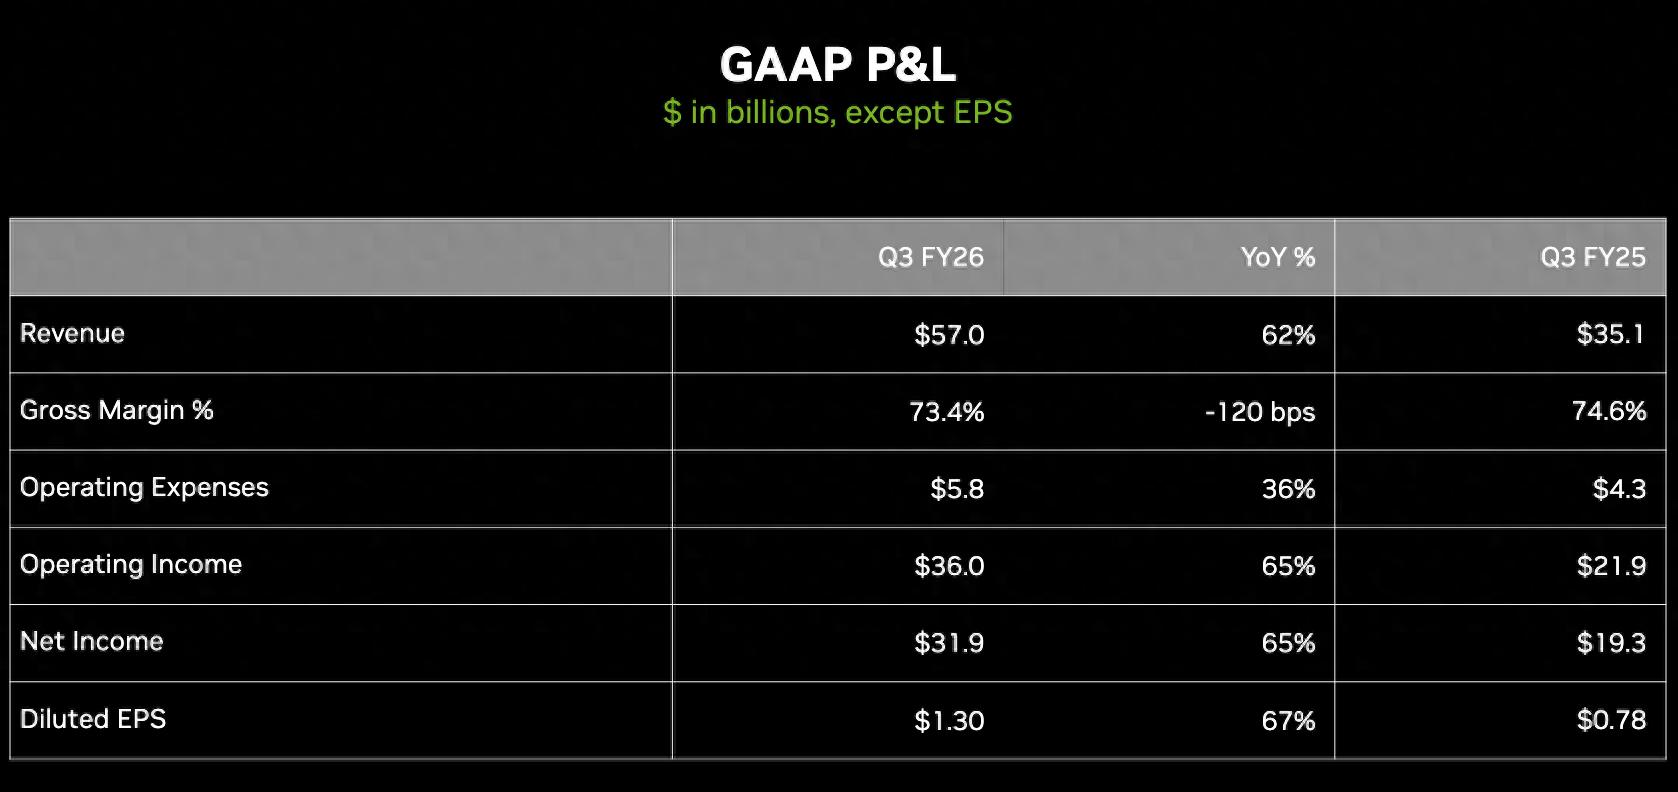Click the '$ in billions, except EPS' subtitle

[x=838, y=112]
